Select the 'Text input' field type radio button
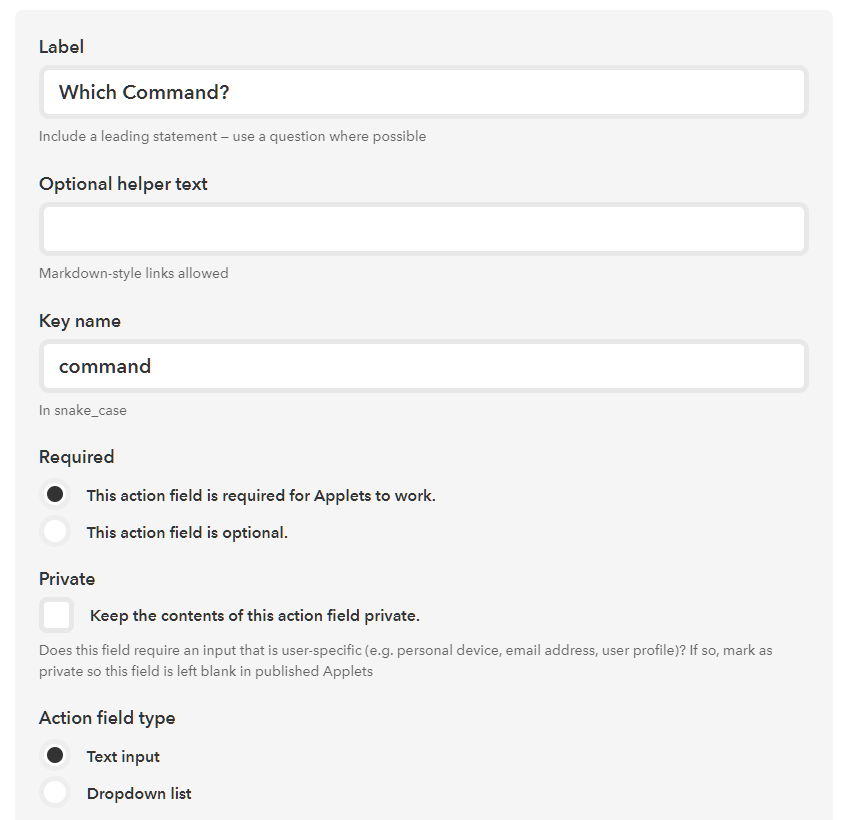 (56, 756)
